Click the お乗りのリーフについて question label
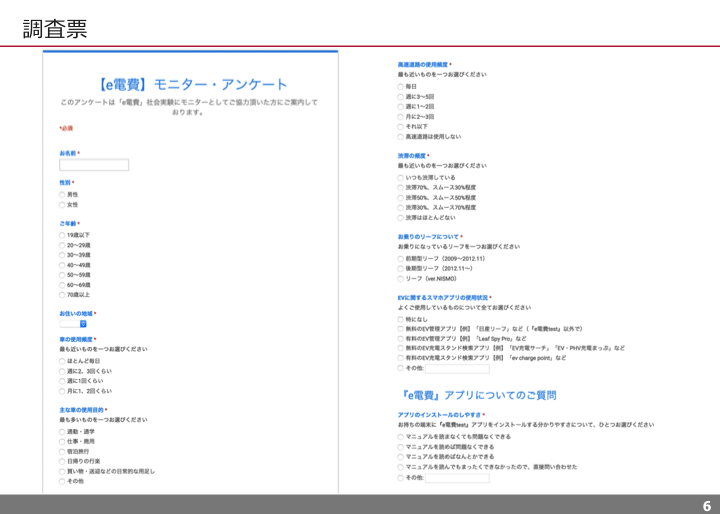This screenshot has height=514, width=720. coord(428,237)
